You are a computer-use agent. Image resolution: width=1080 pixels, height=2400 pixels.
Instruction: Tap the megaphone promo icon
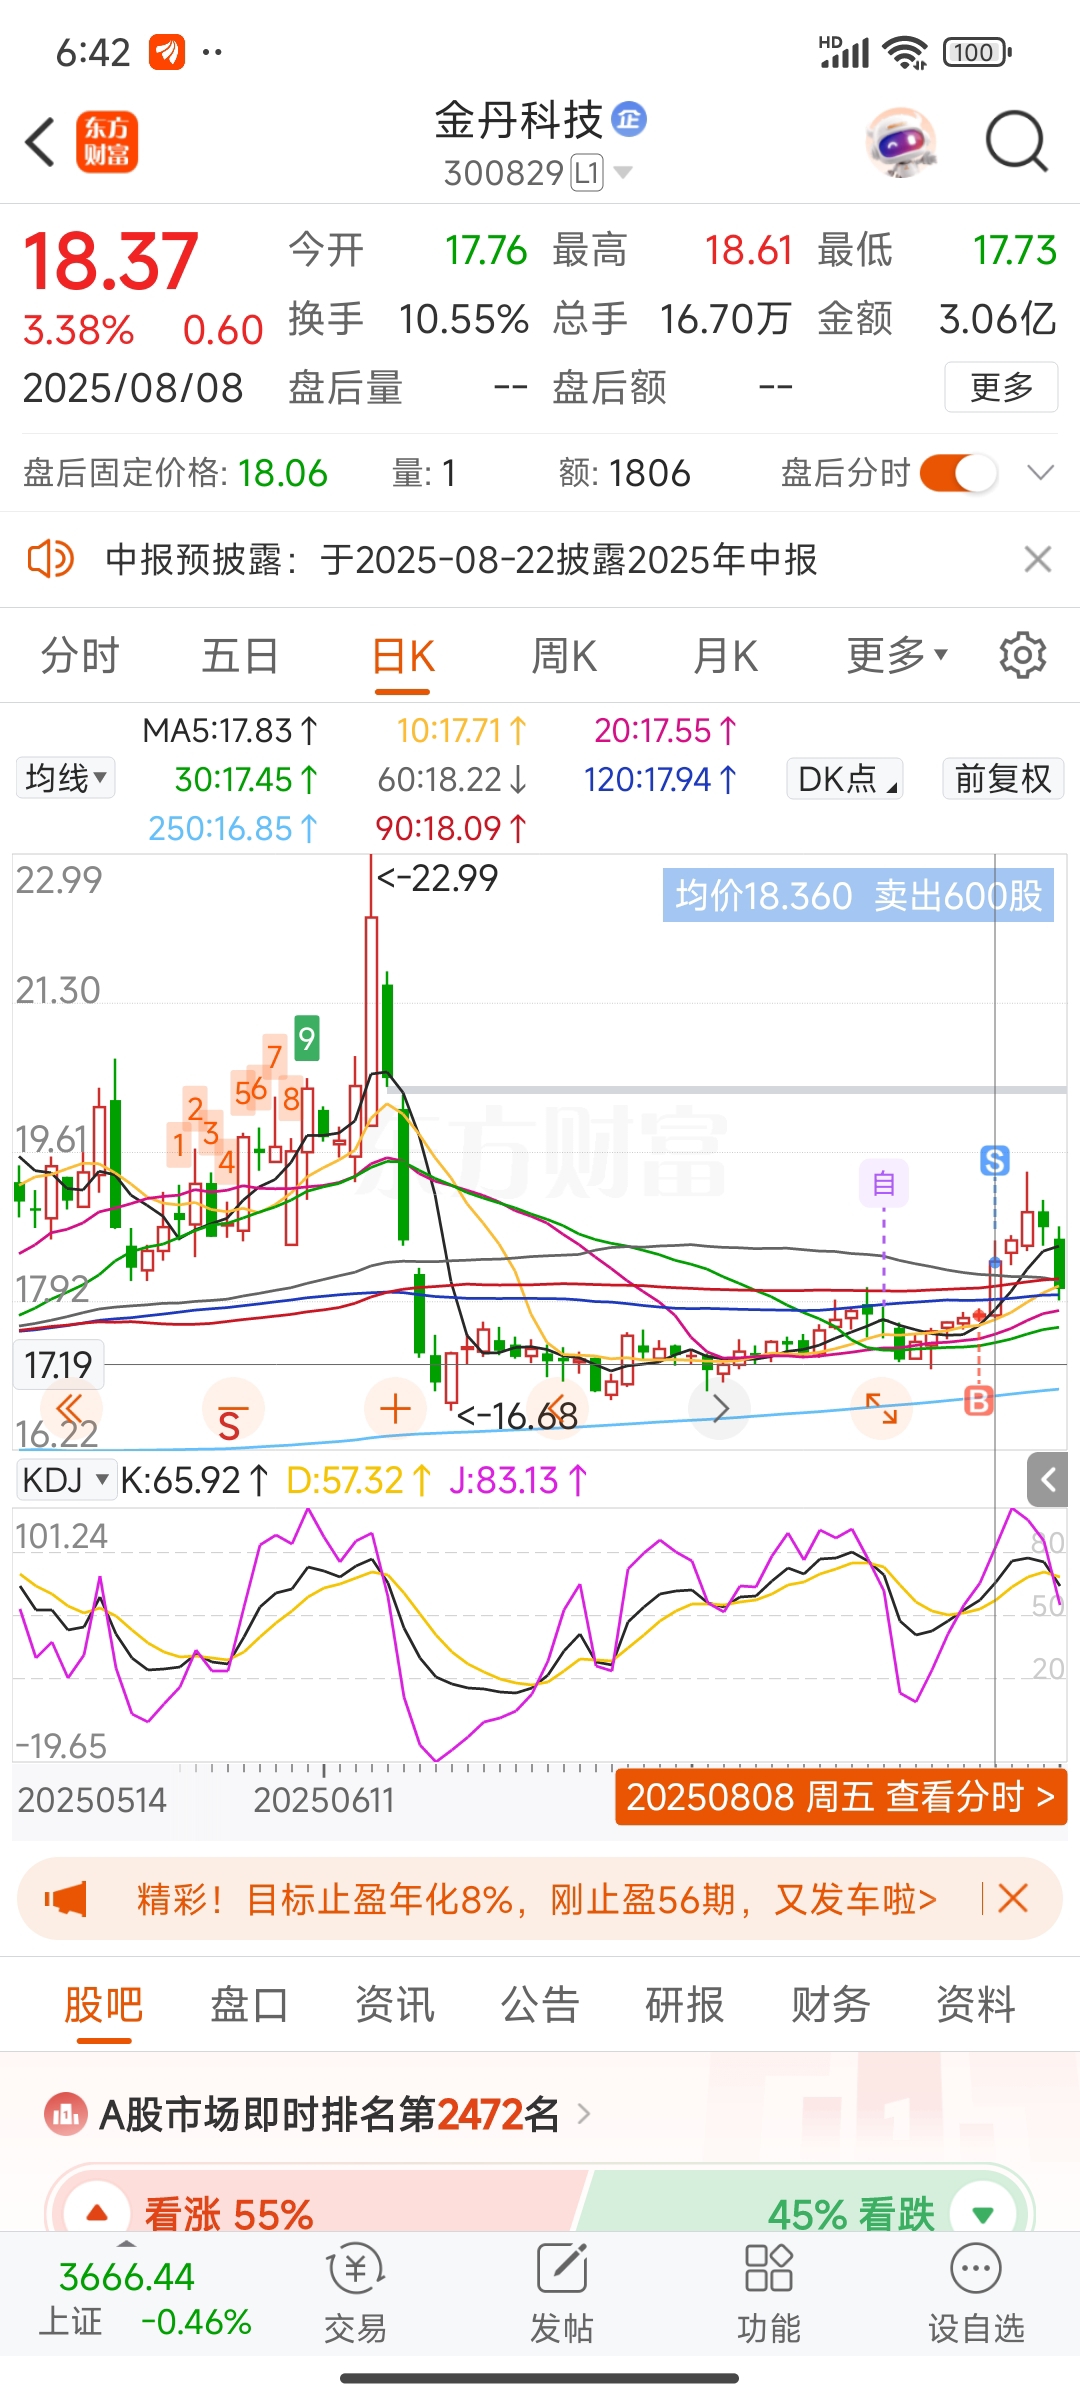click(x=66, y=1898)
